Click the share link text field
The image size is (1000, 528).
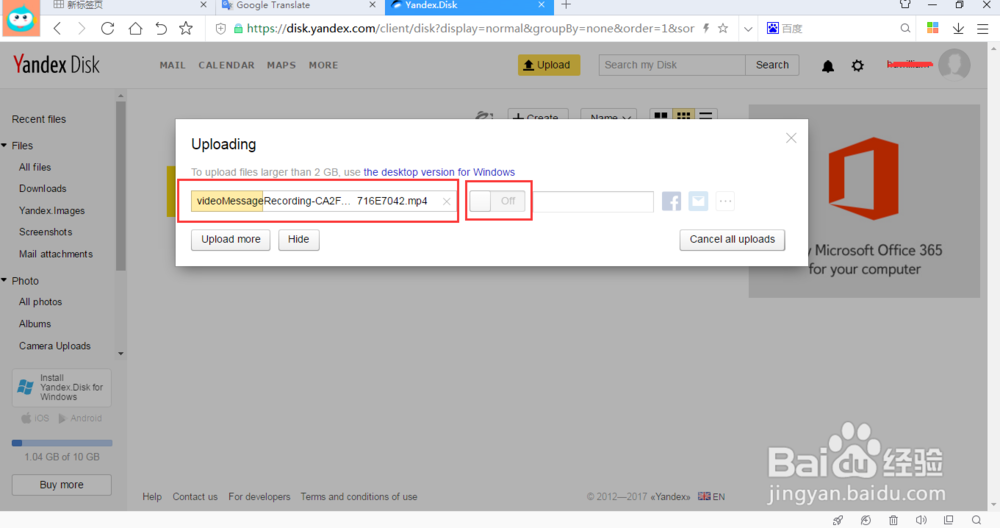point(594,202)
